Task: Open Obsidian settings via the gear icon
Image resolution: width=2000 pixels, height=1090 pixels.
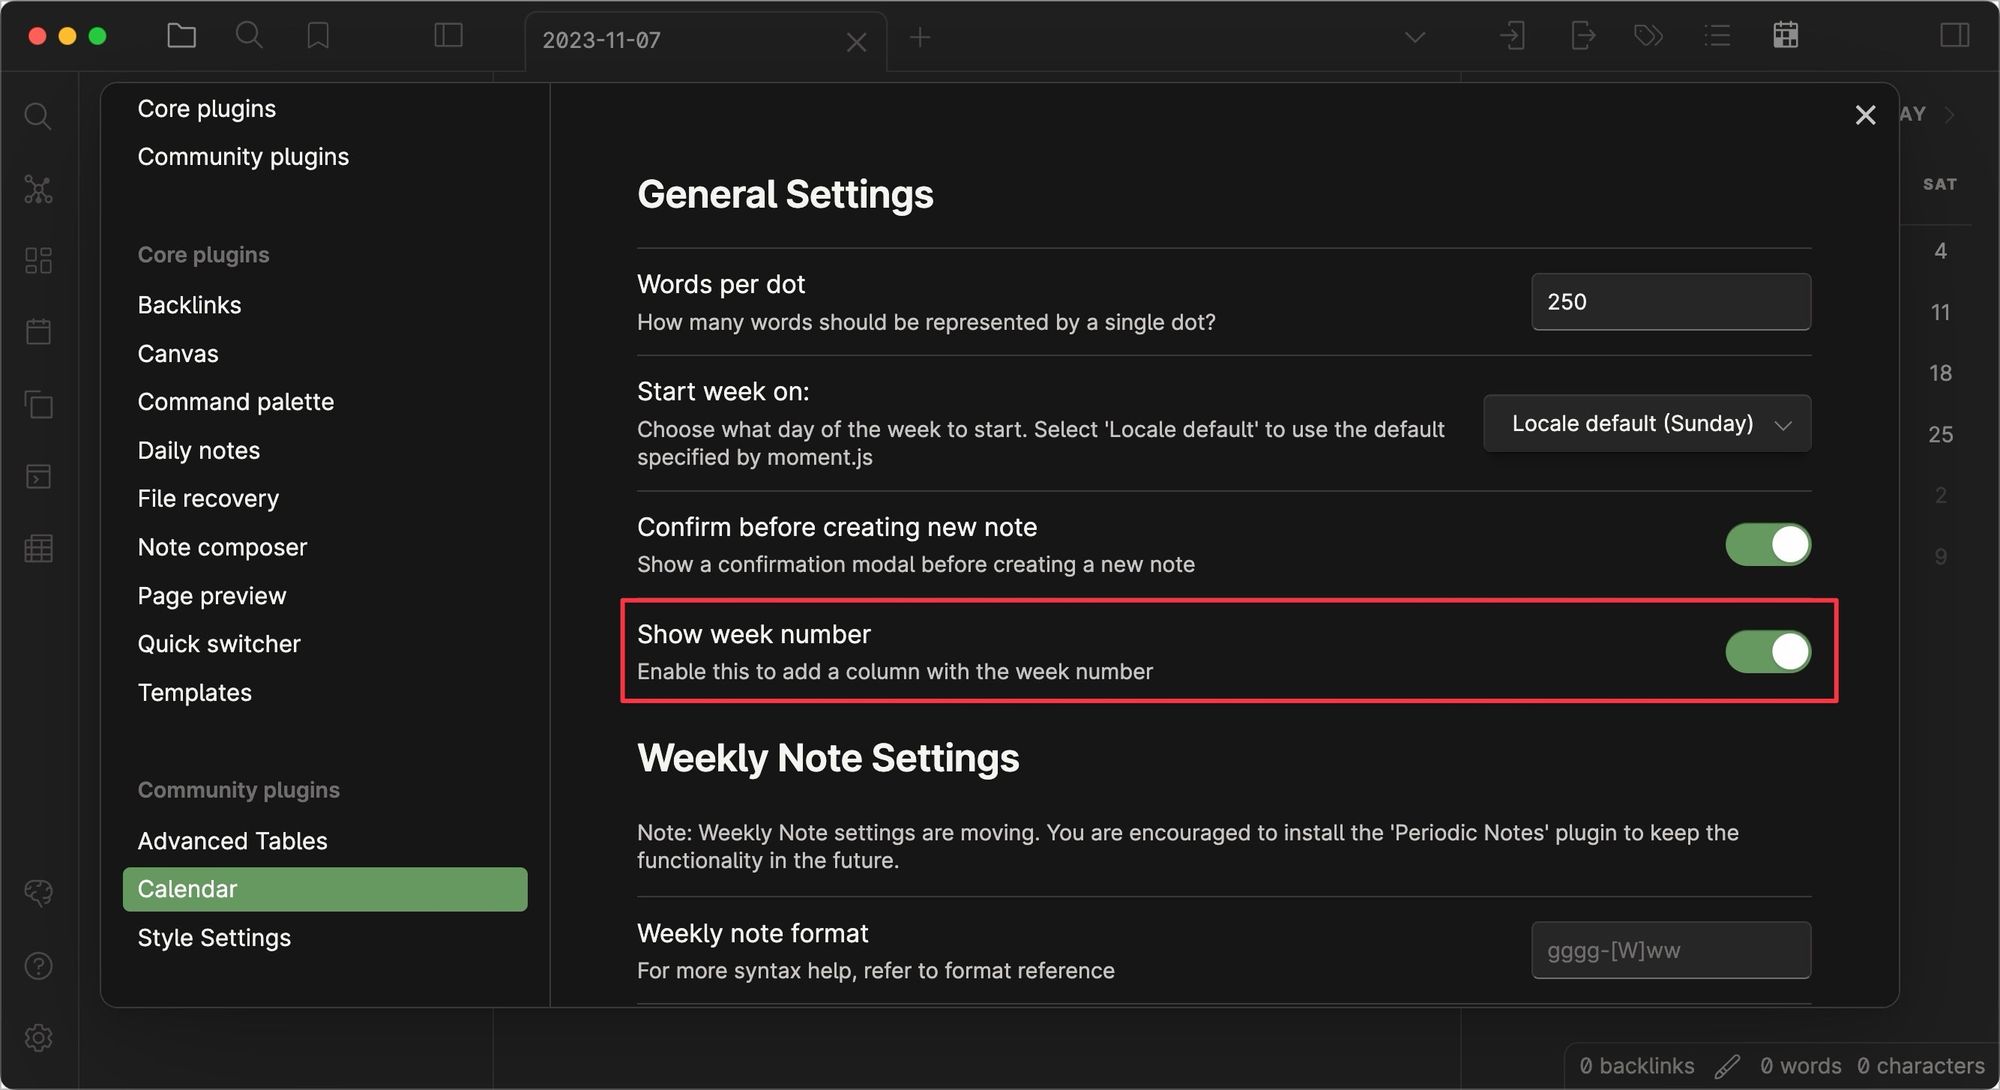Action: pyautogui.click(x=38, y=1037)
